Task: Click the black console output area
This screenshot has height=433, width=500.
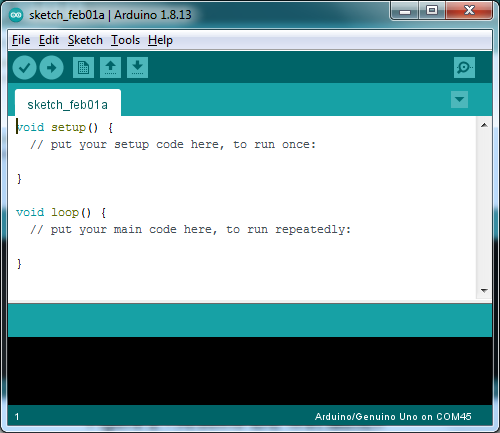Action: [250, 371]
